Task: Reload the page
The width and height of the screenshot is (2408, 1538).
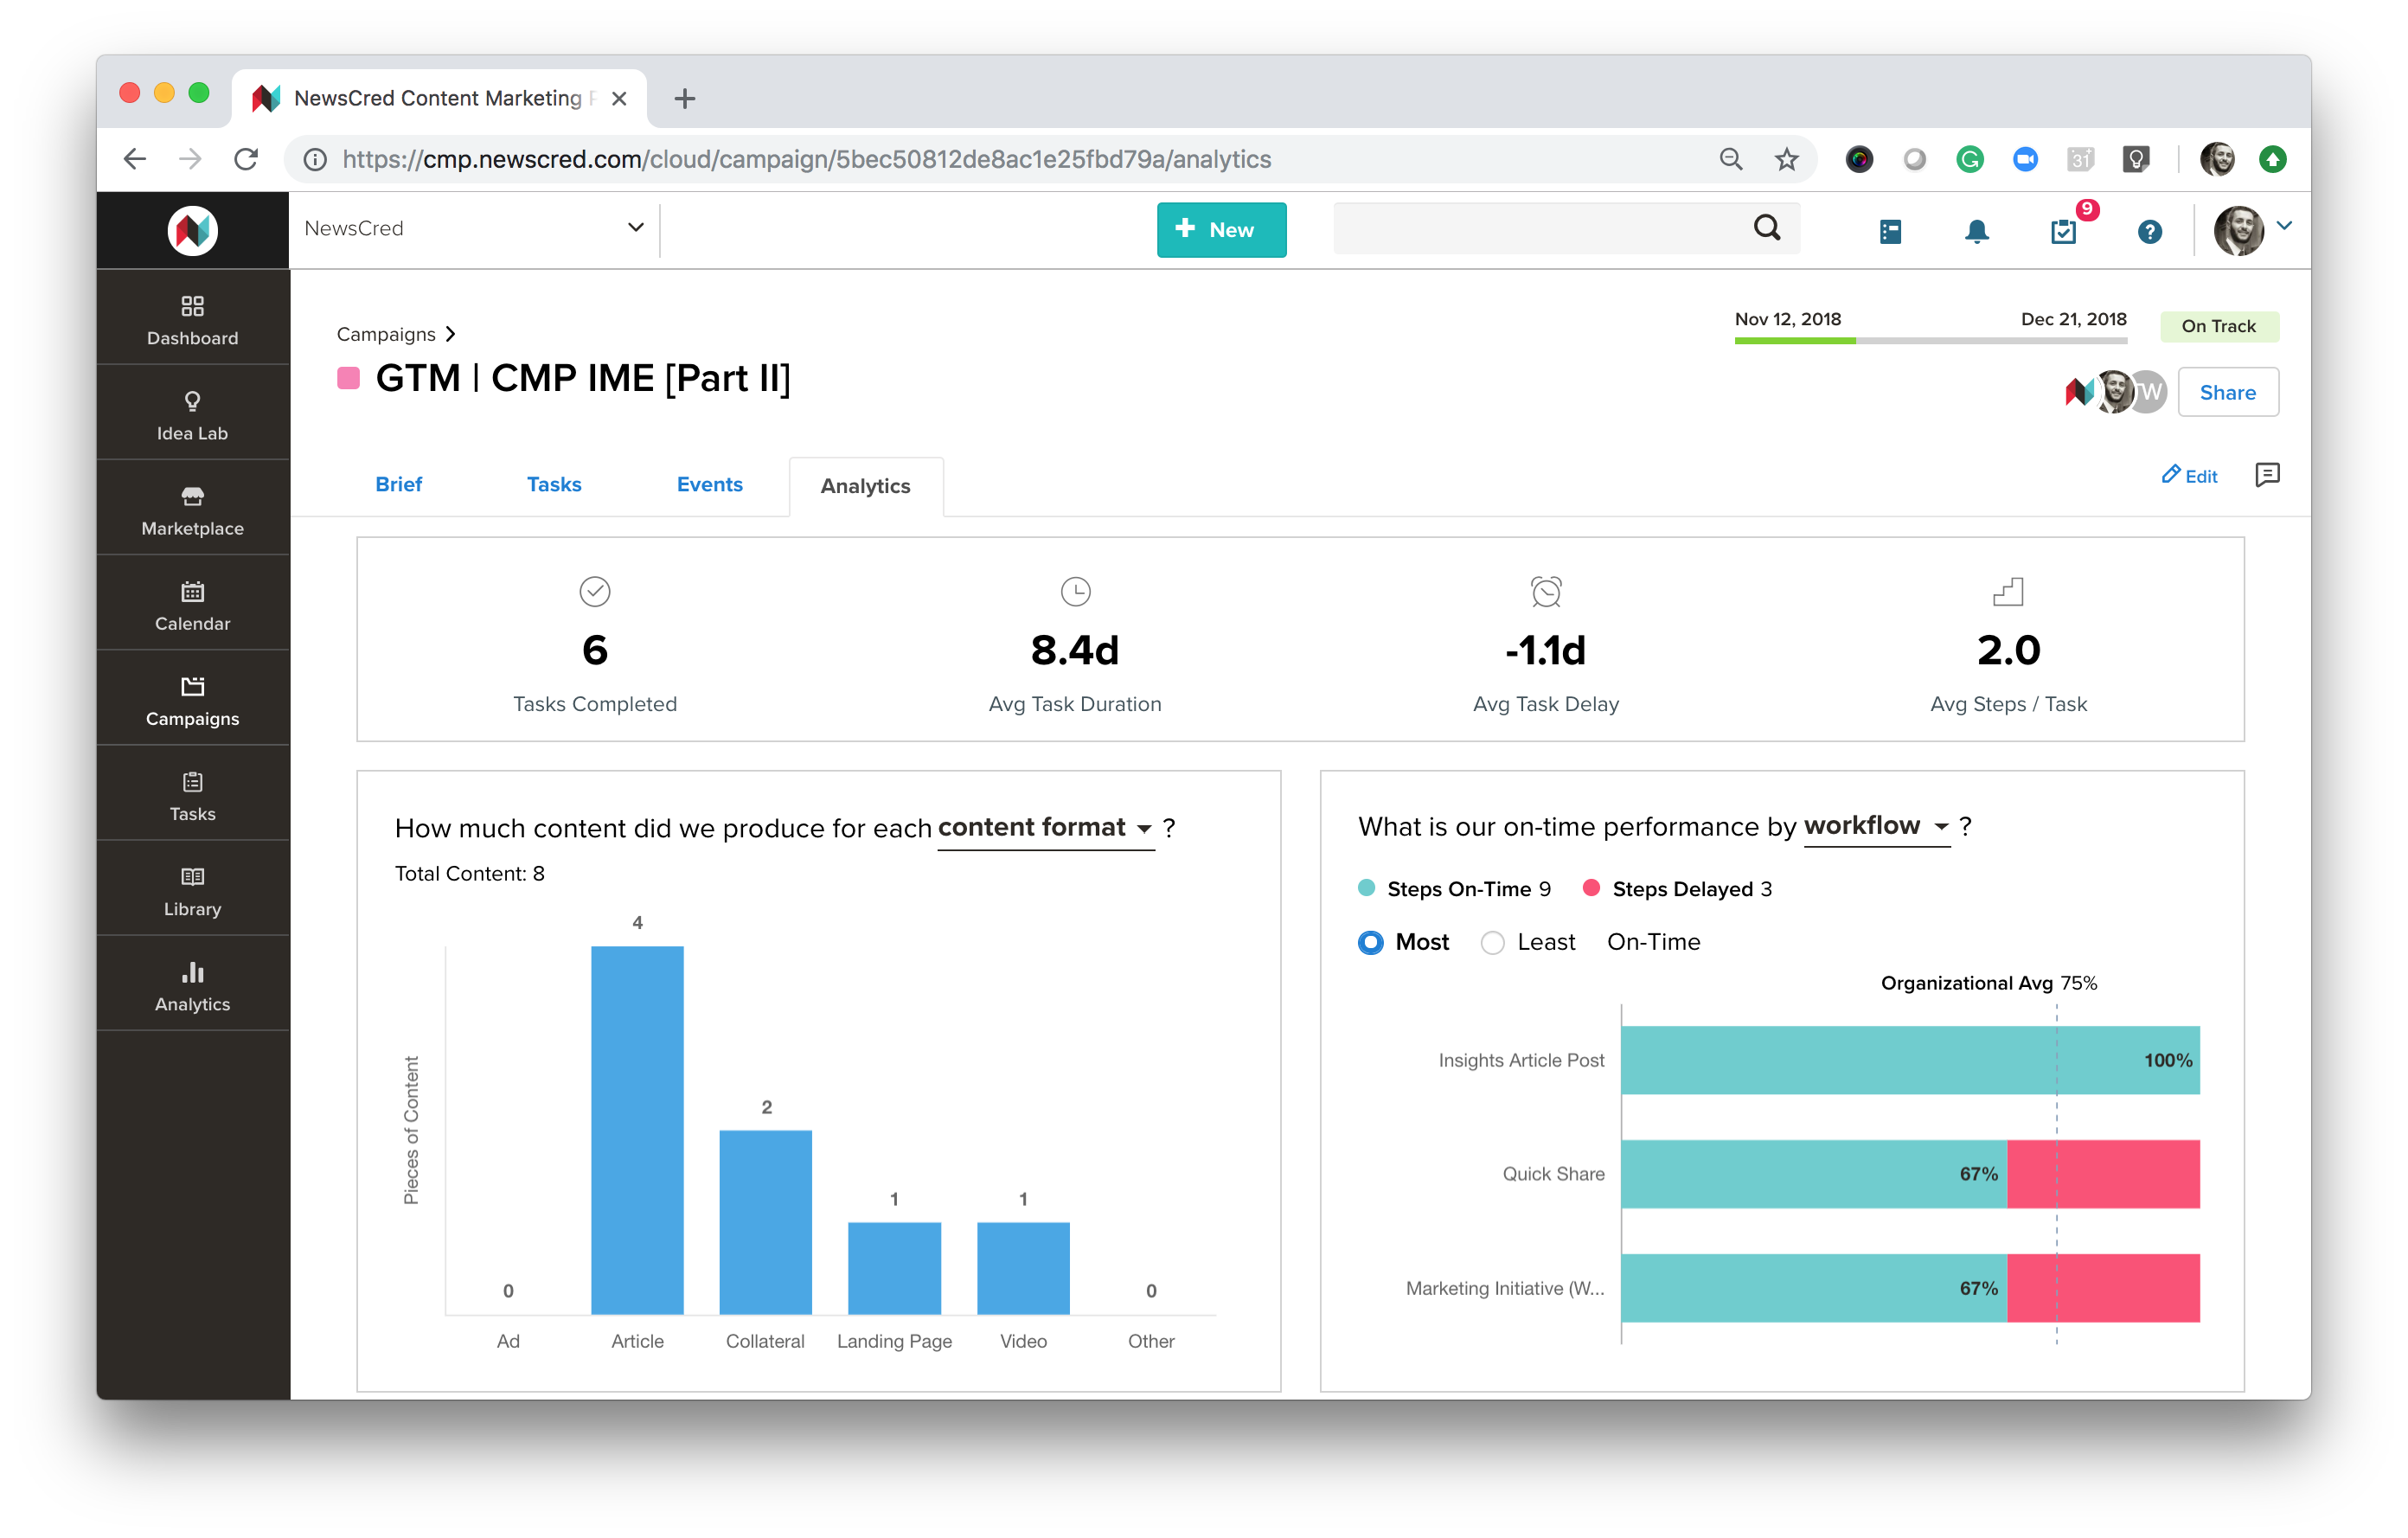Action: click(246, 159)
